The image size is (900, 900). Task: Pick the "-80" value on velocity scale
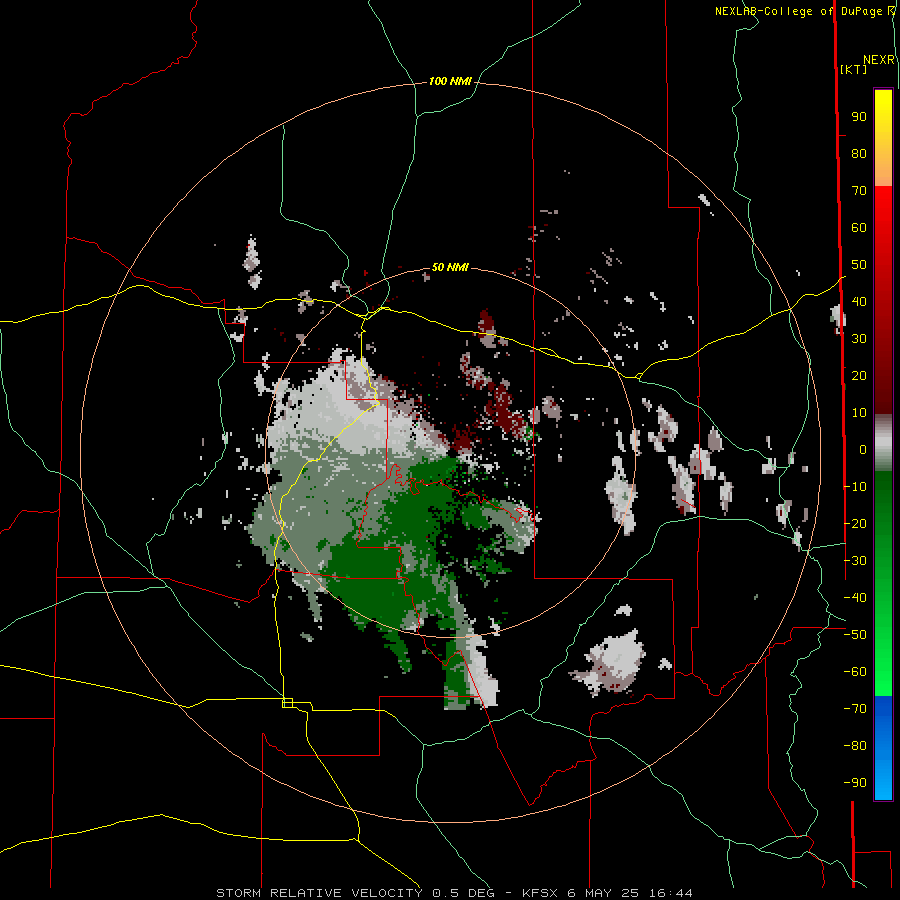(x=855, y=746)
